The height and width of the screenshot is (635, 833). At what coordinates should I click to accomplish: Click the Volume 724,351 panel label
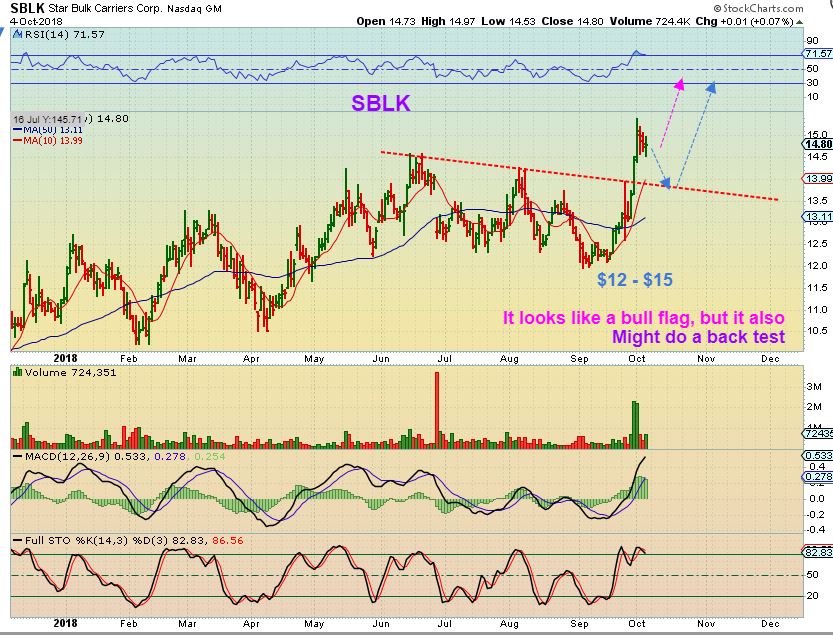[71, 372]
